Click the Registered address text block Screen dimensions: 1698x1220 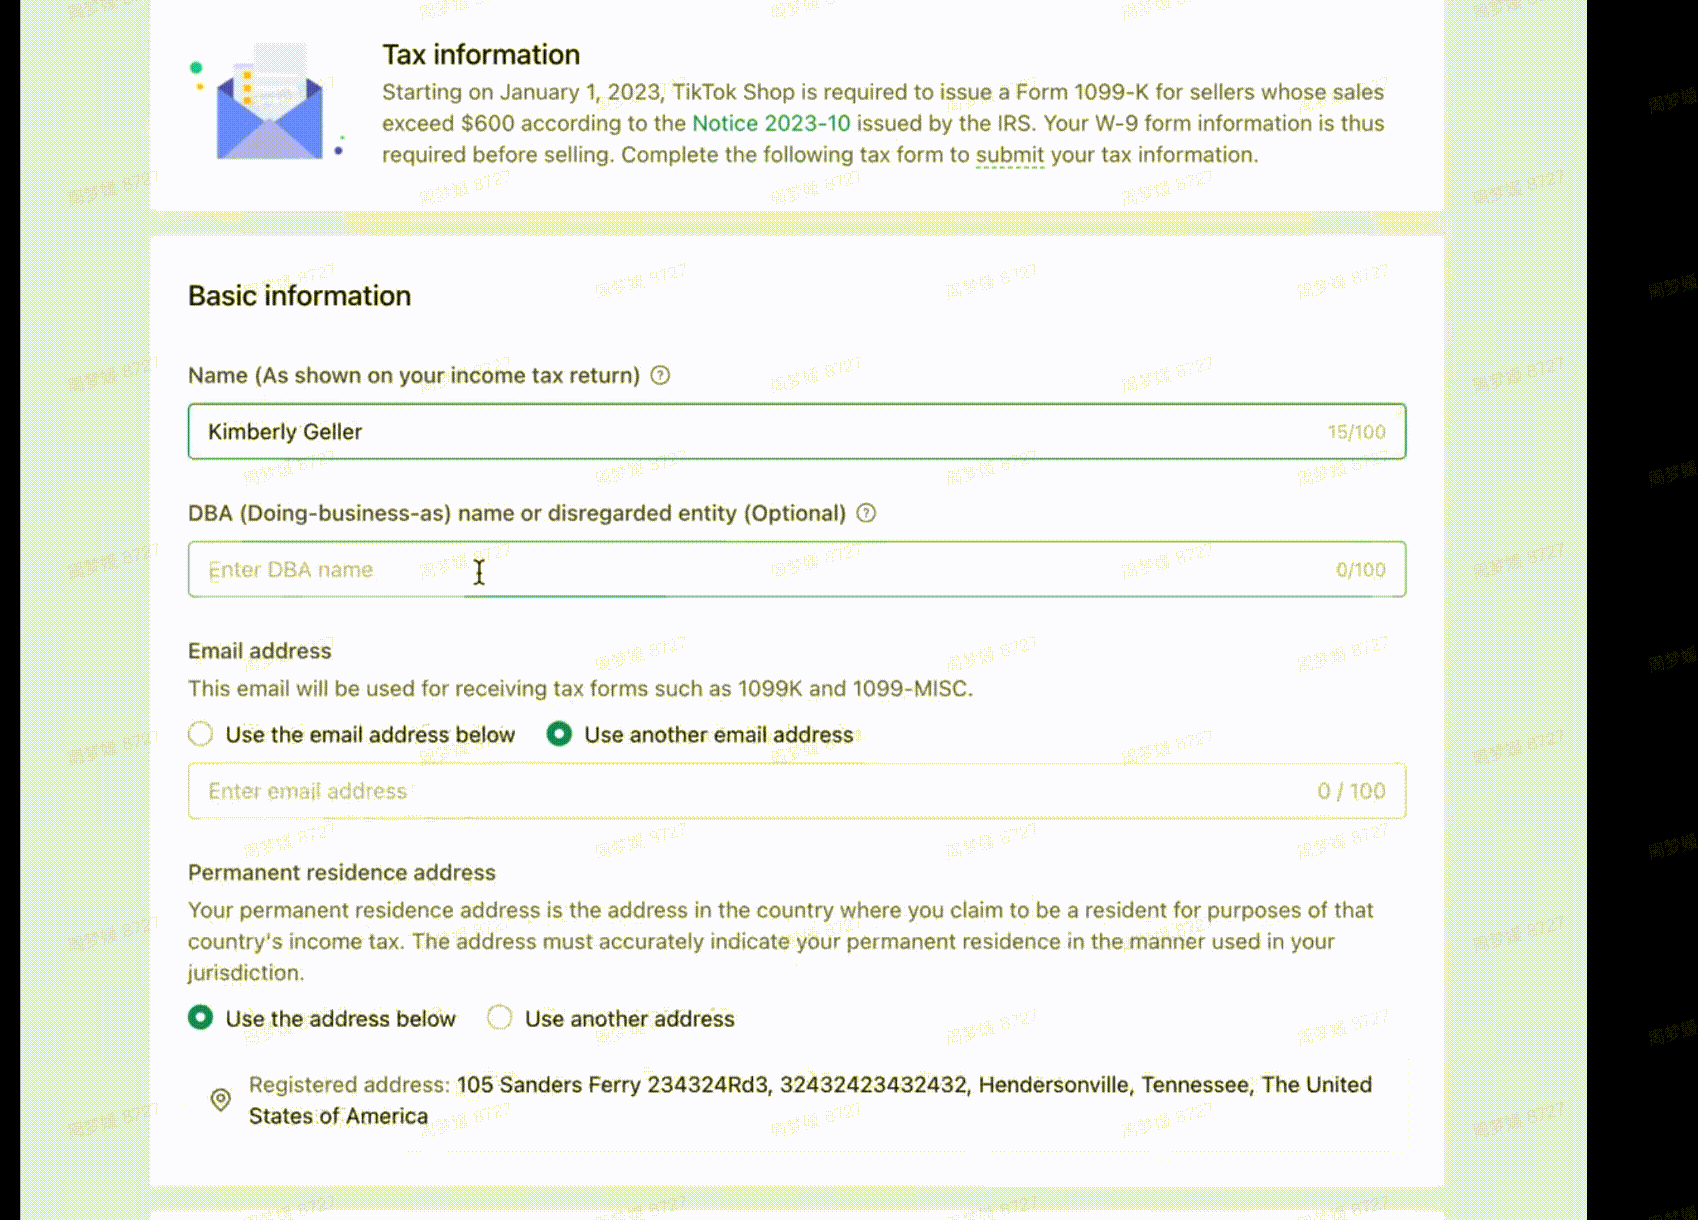point(810,1100)
